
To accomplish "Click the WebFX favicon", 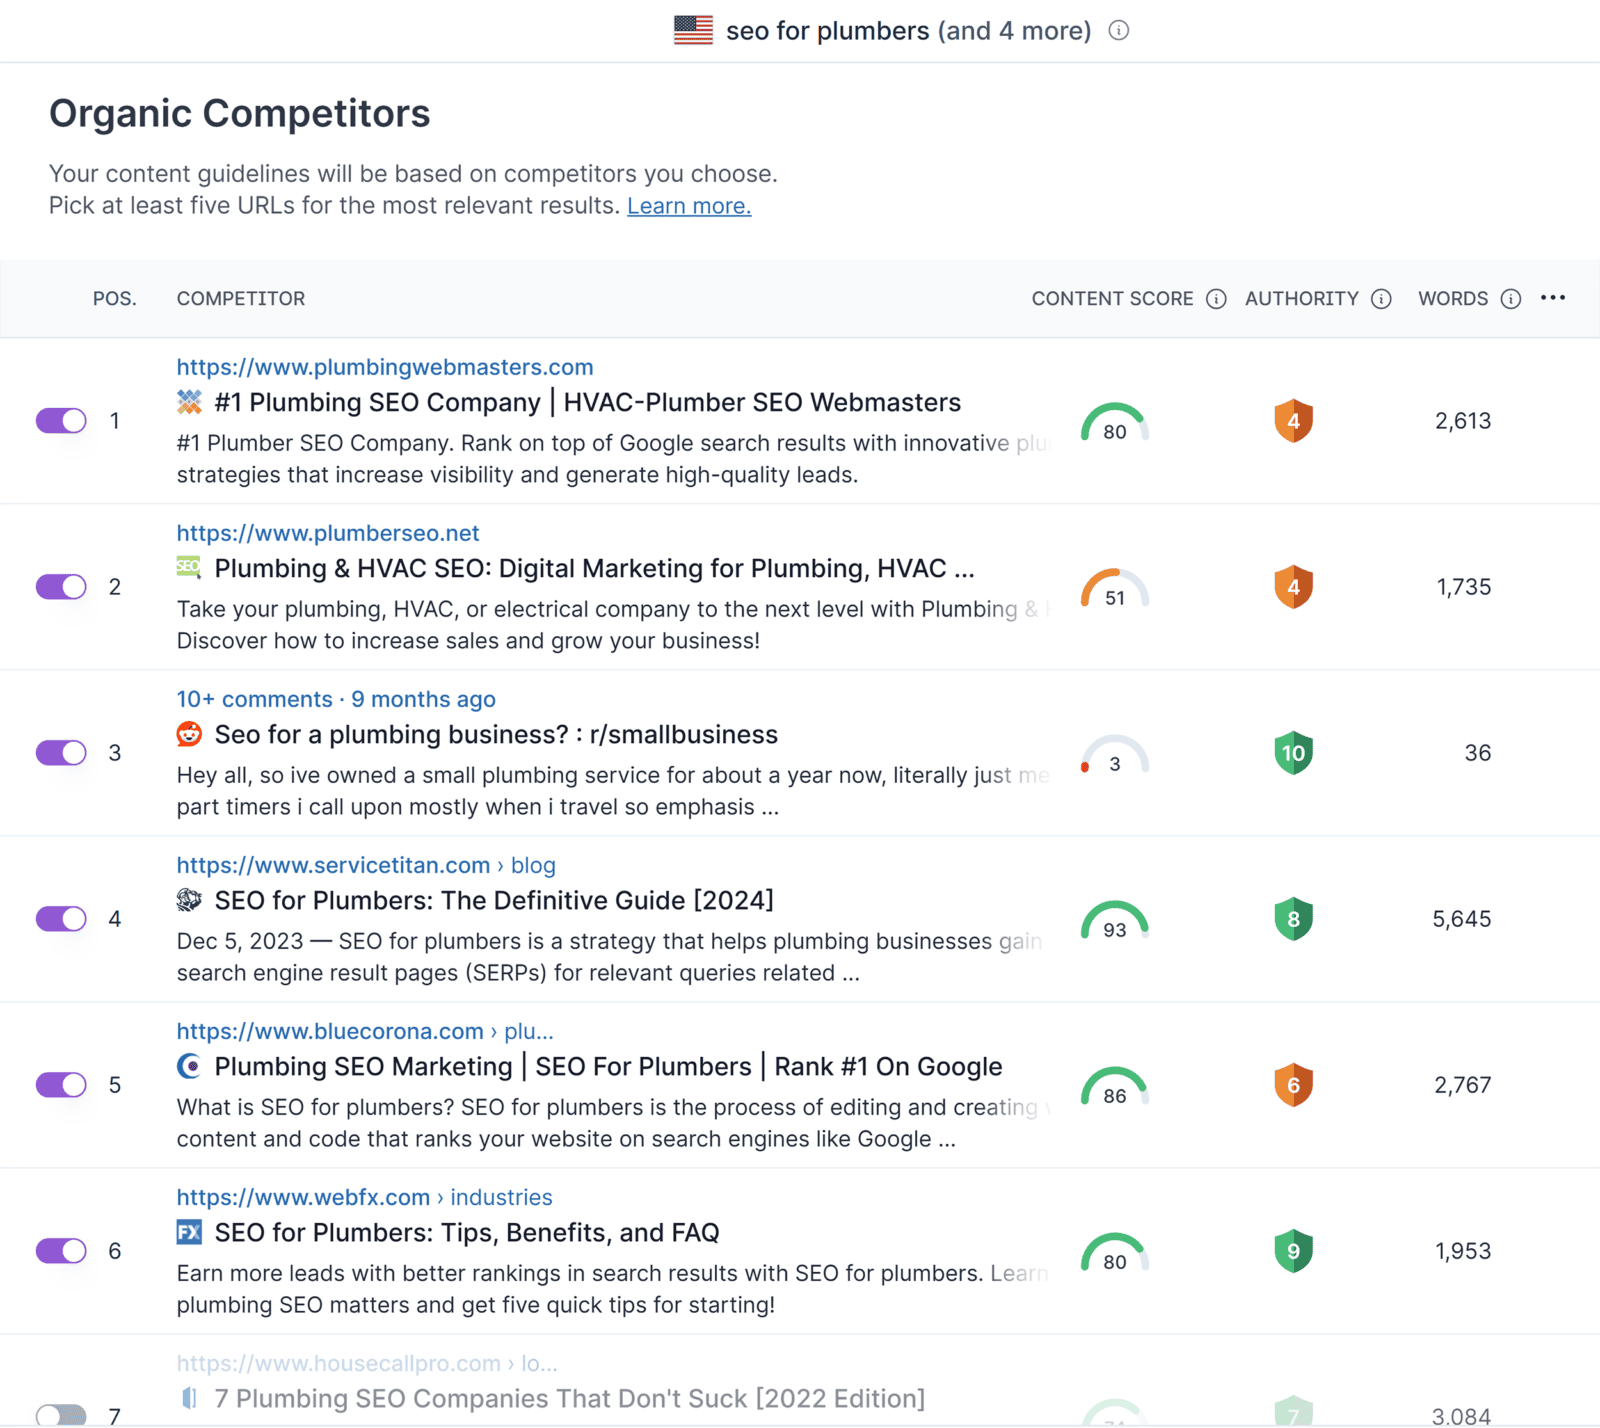I will 189,1232.
